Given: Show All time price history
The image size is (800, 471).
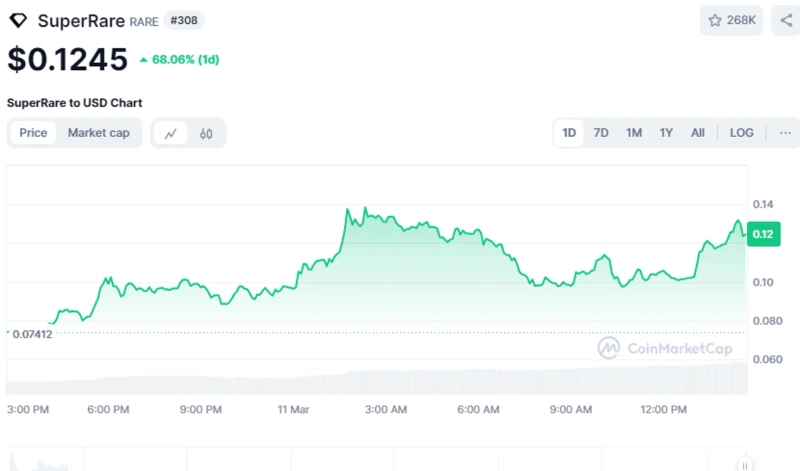Looking at the screenshot, I should 697,133.
